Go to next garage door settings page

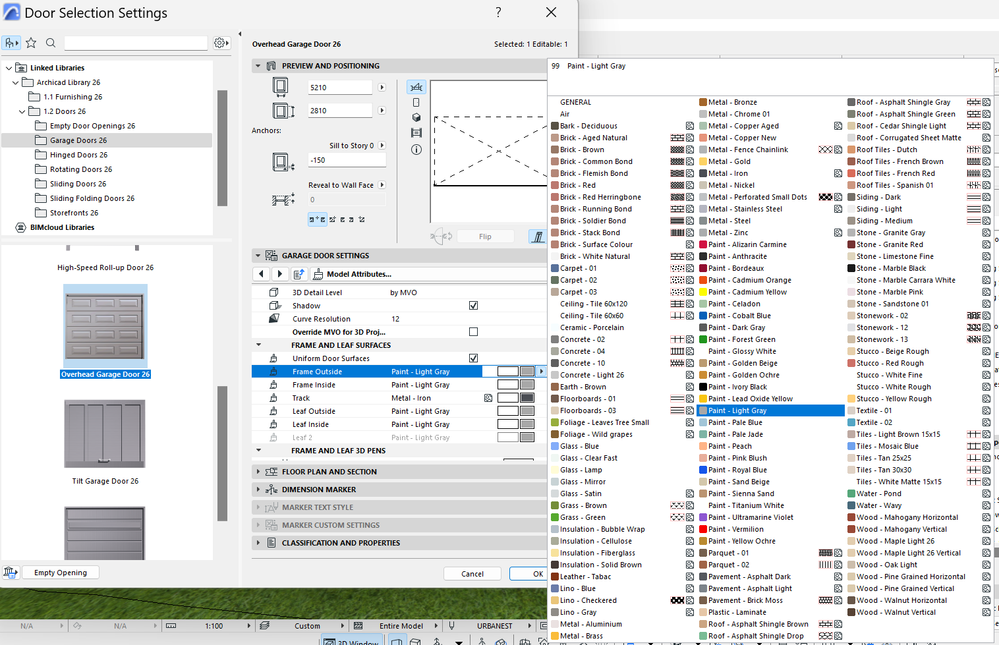(x=279, y=273)
